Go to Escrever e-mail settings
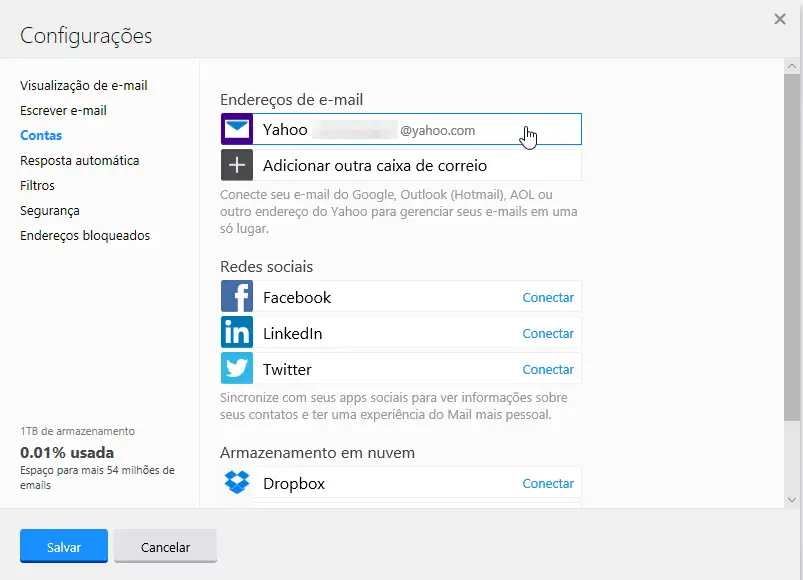 click(x=63, y=111)
